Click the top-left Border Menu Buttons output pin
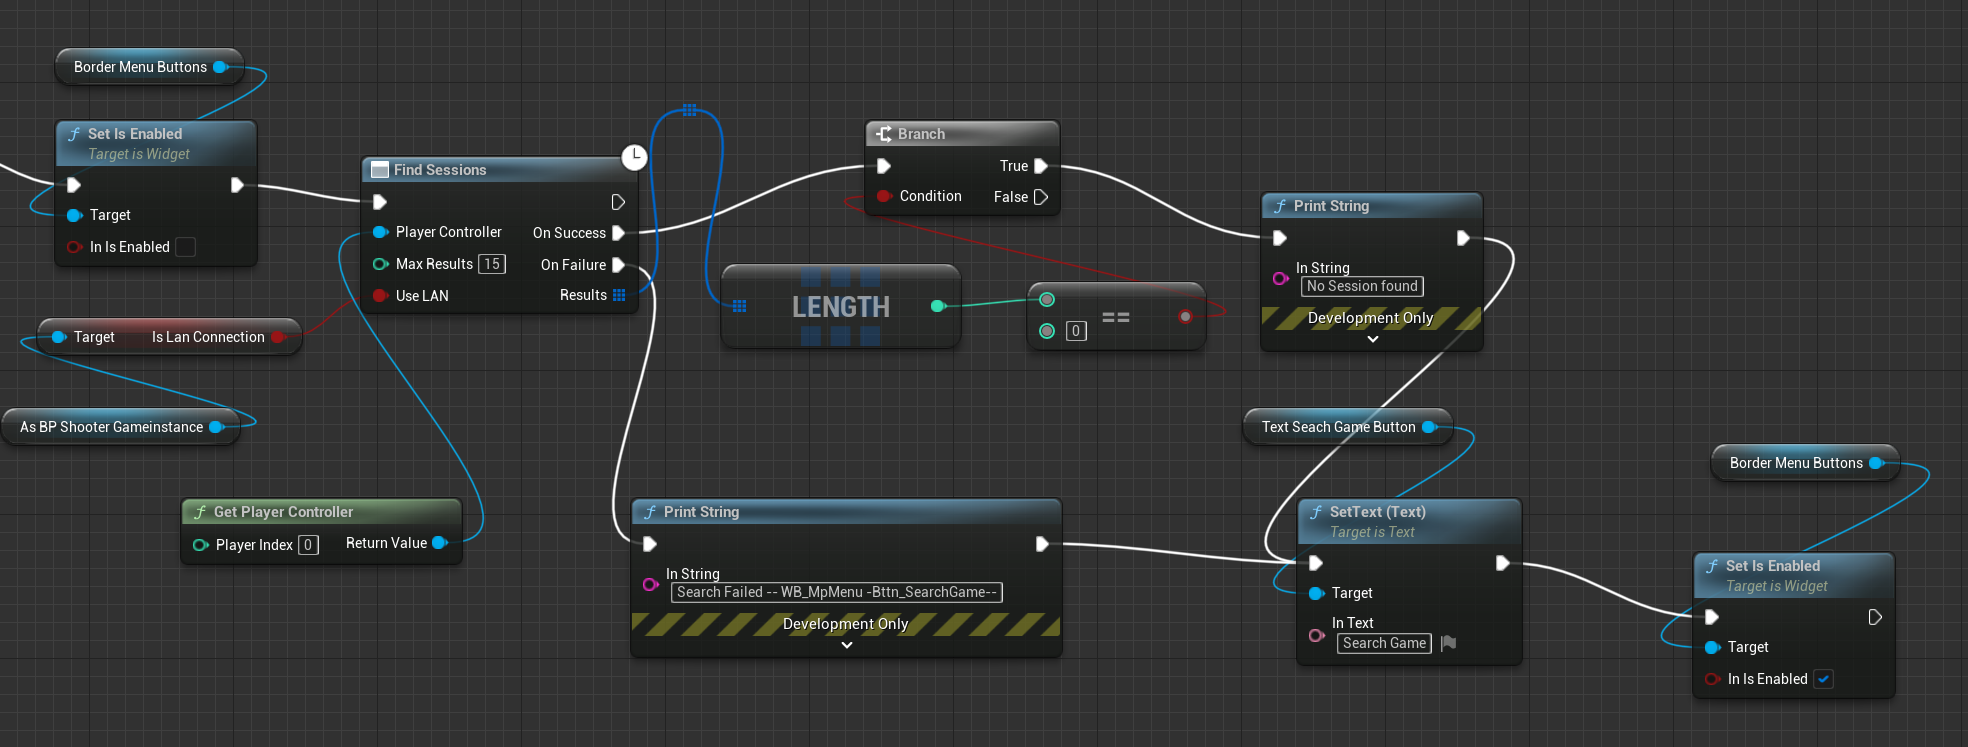 pos(220,67)
